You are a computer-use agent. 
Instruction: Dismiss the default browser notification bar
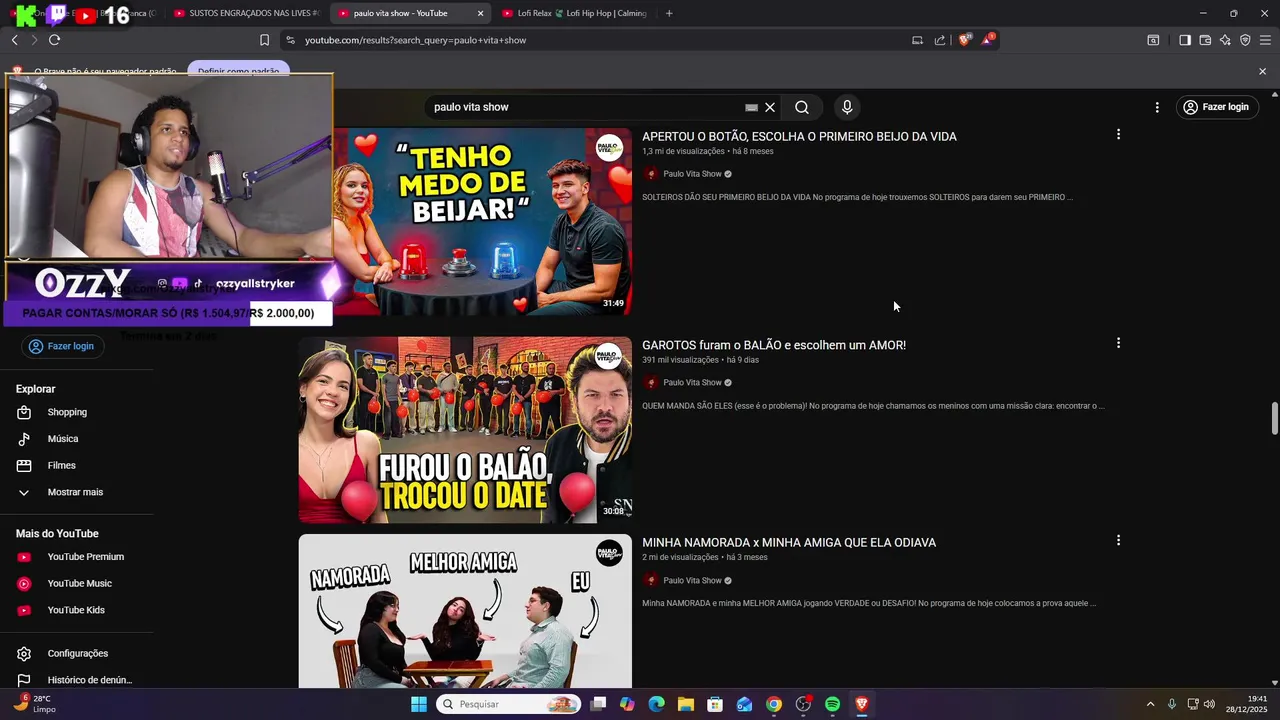click(x=1262, y=71)
